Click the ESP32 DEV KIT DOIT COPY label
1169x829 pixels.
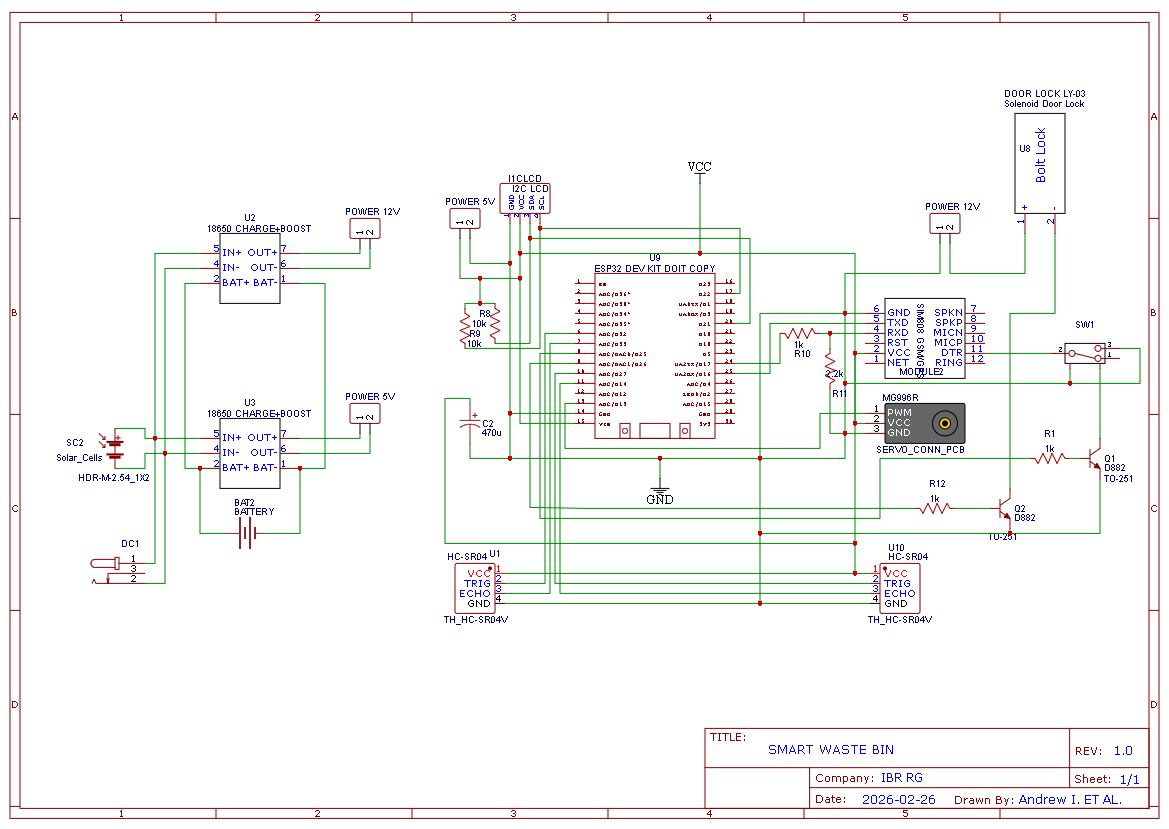click(x=655, y=268)
